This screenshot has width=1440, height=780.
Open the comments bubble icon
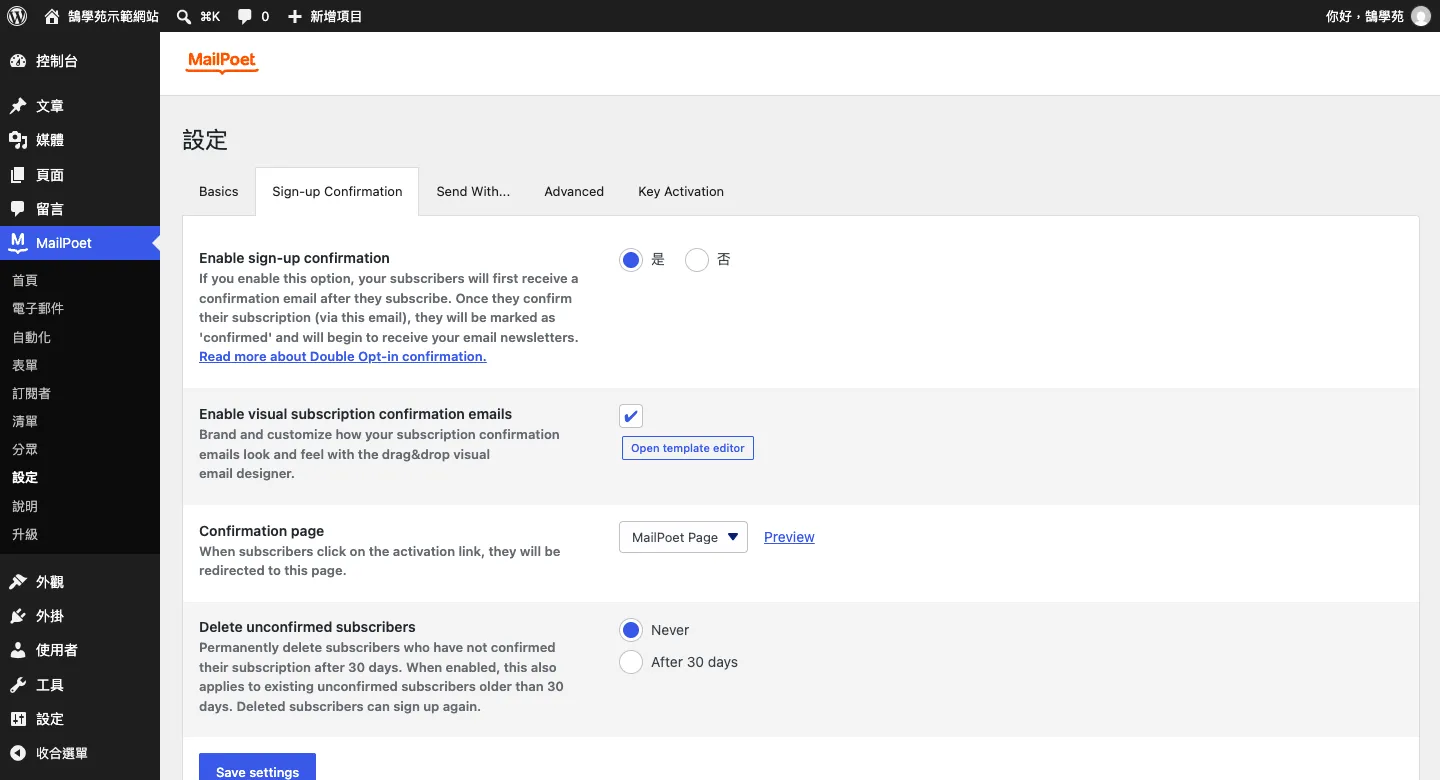point(245,17)
